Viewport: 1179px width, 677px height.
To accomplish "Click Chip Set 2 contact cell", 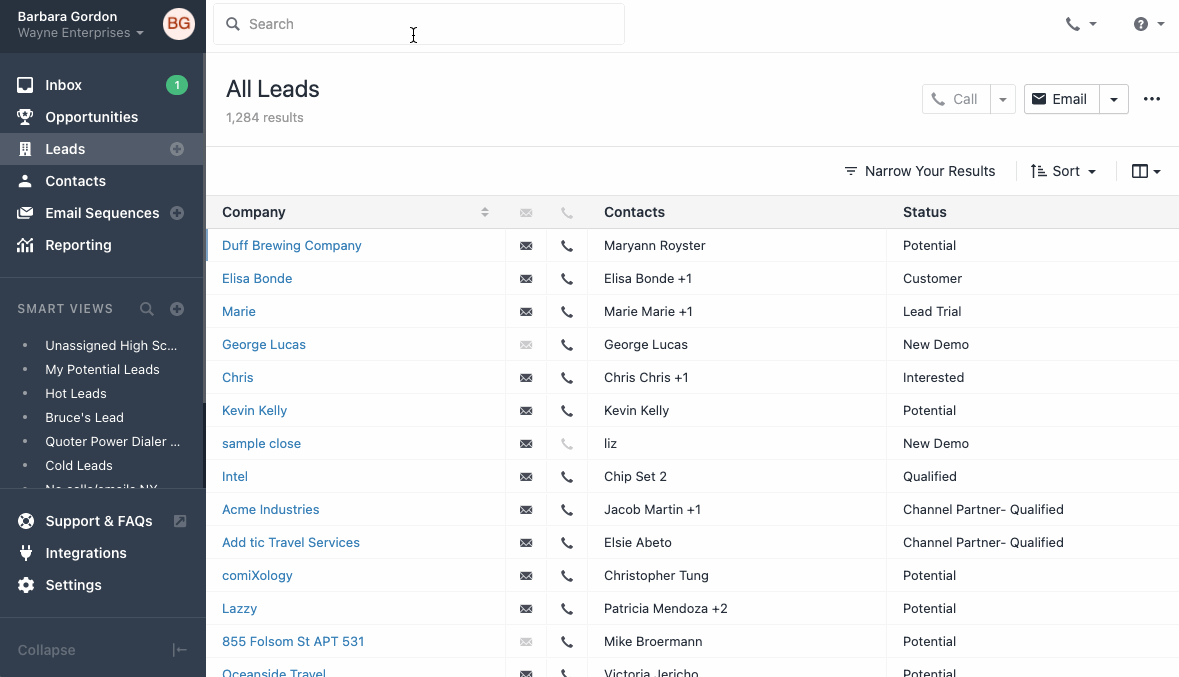I will pos(635,476).
